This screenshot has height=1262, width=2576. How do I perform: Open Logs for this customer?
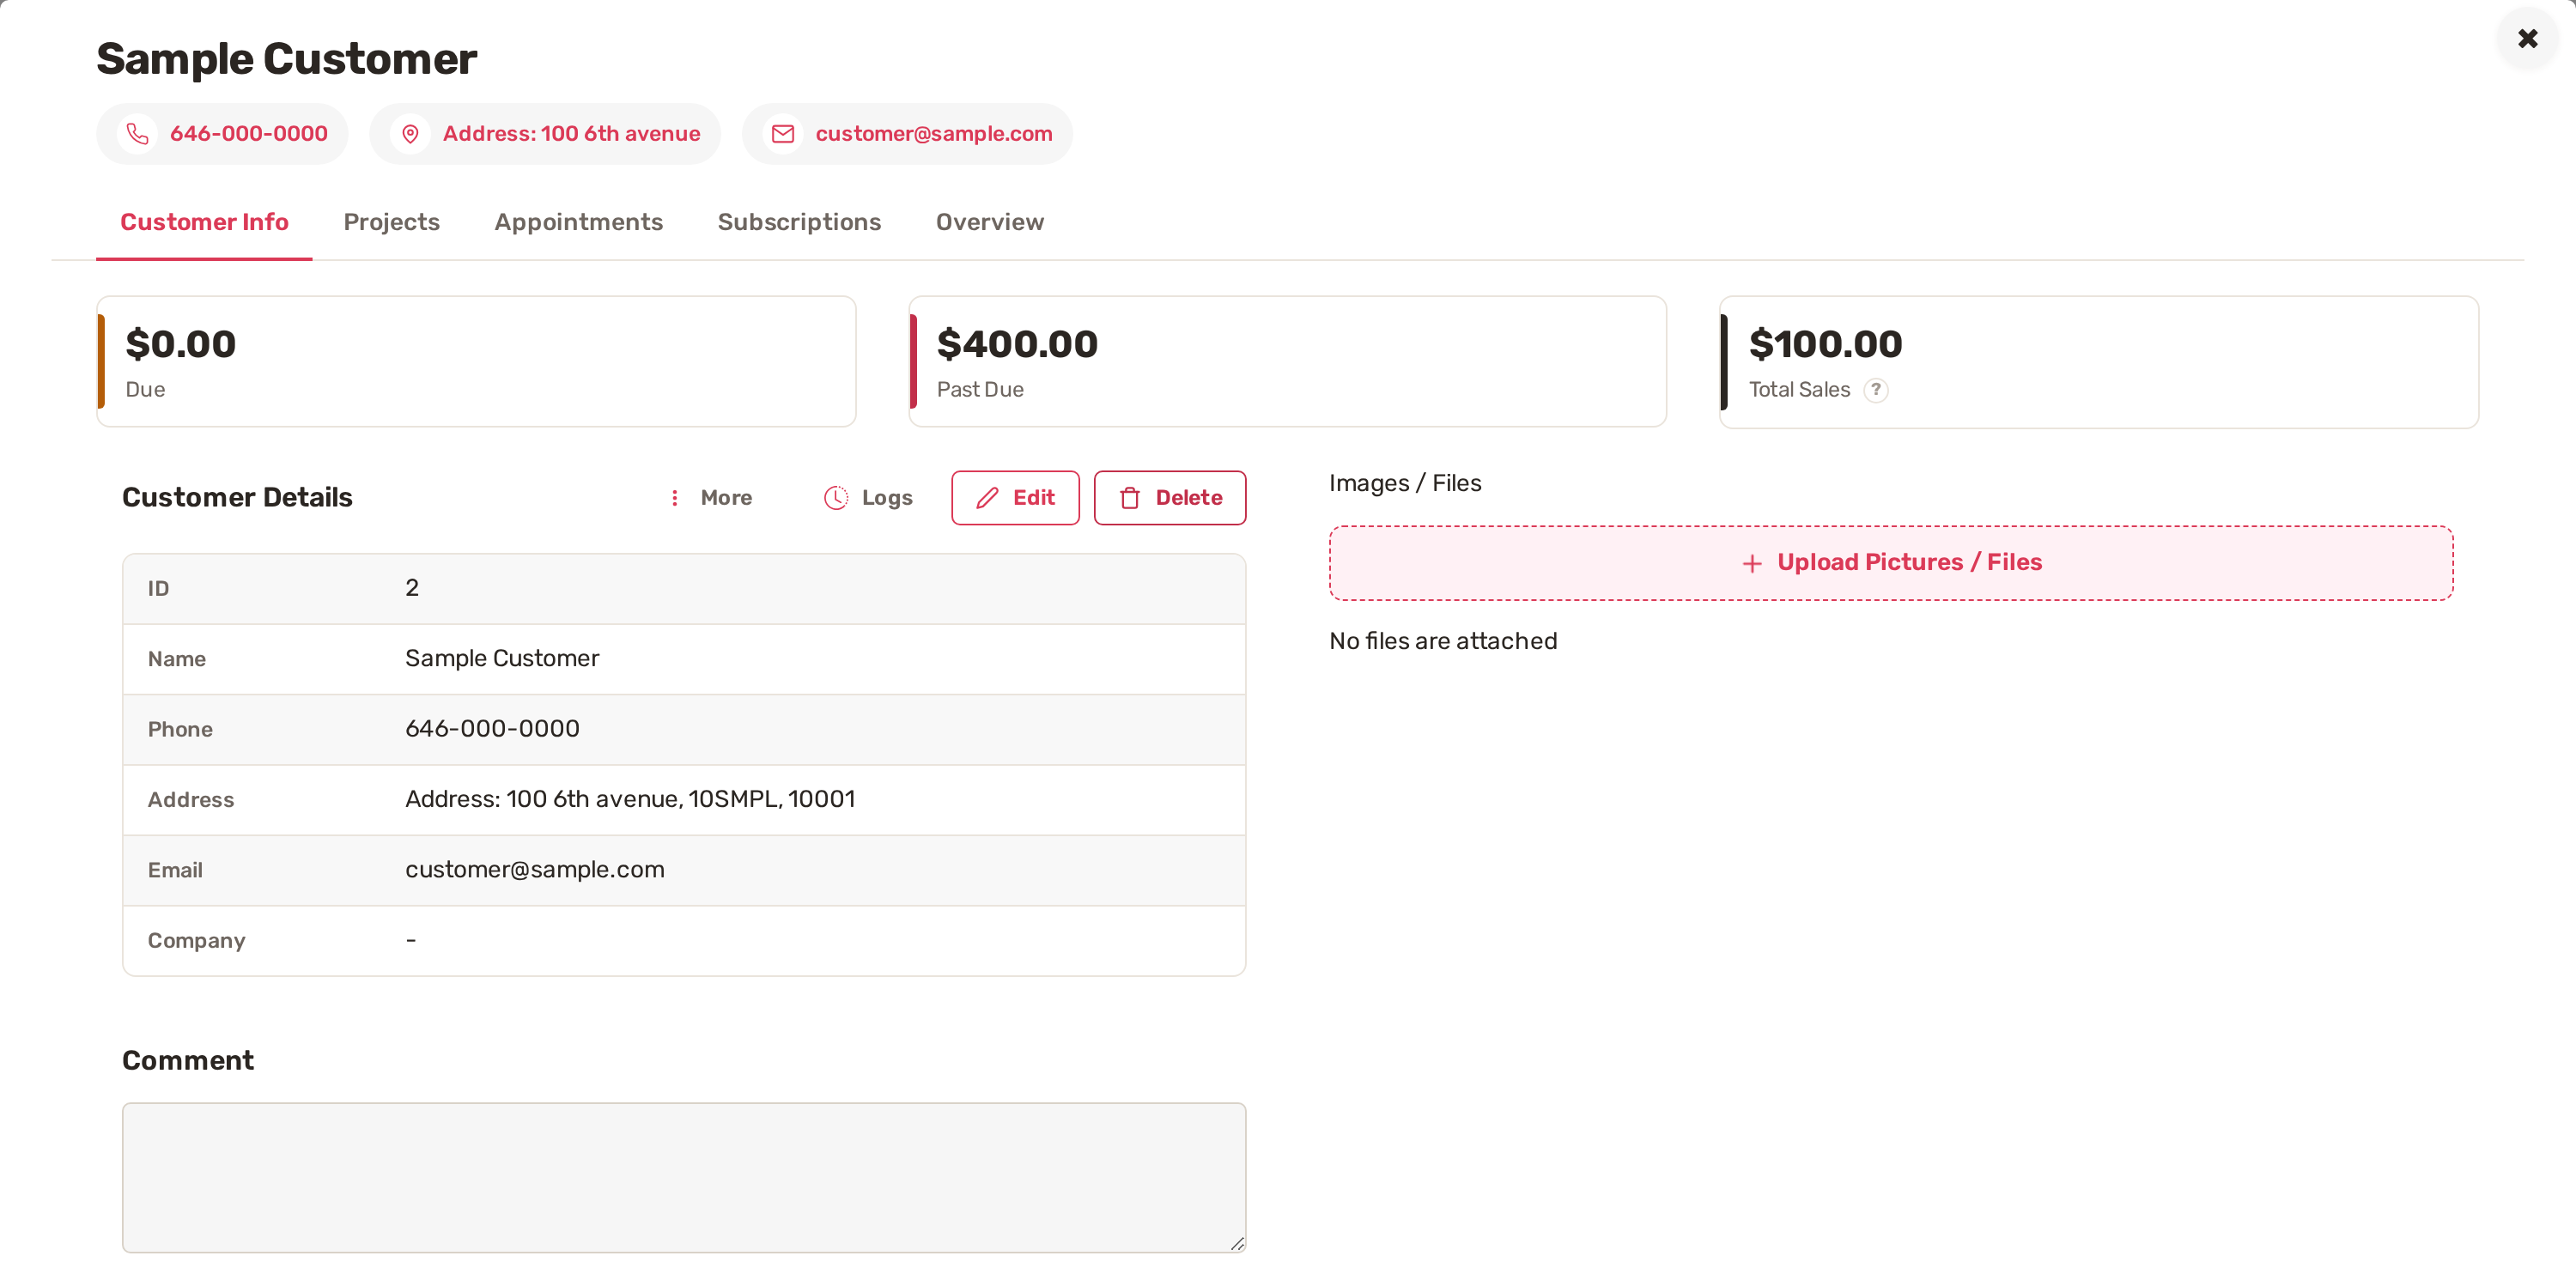[868, 498]
